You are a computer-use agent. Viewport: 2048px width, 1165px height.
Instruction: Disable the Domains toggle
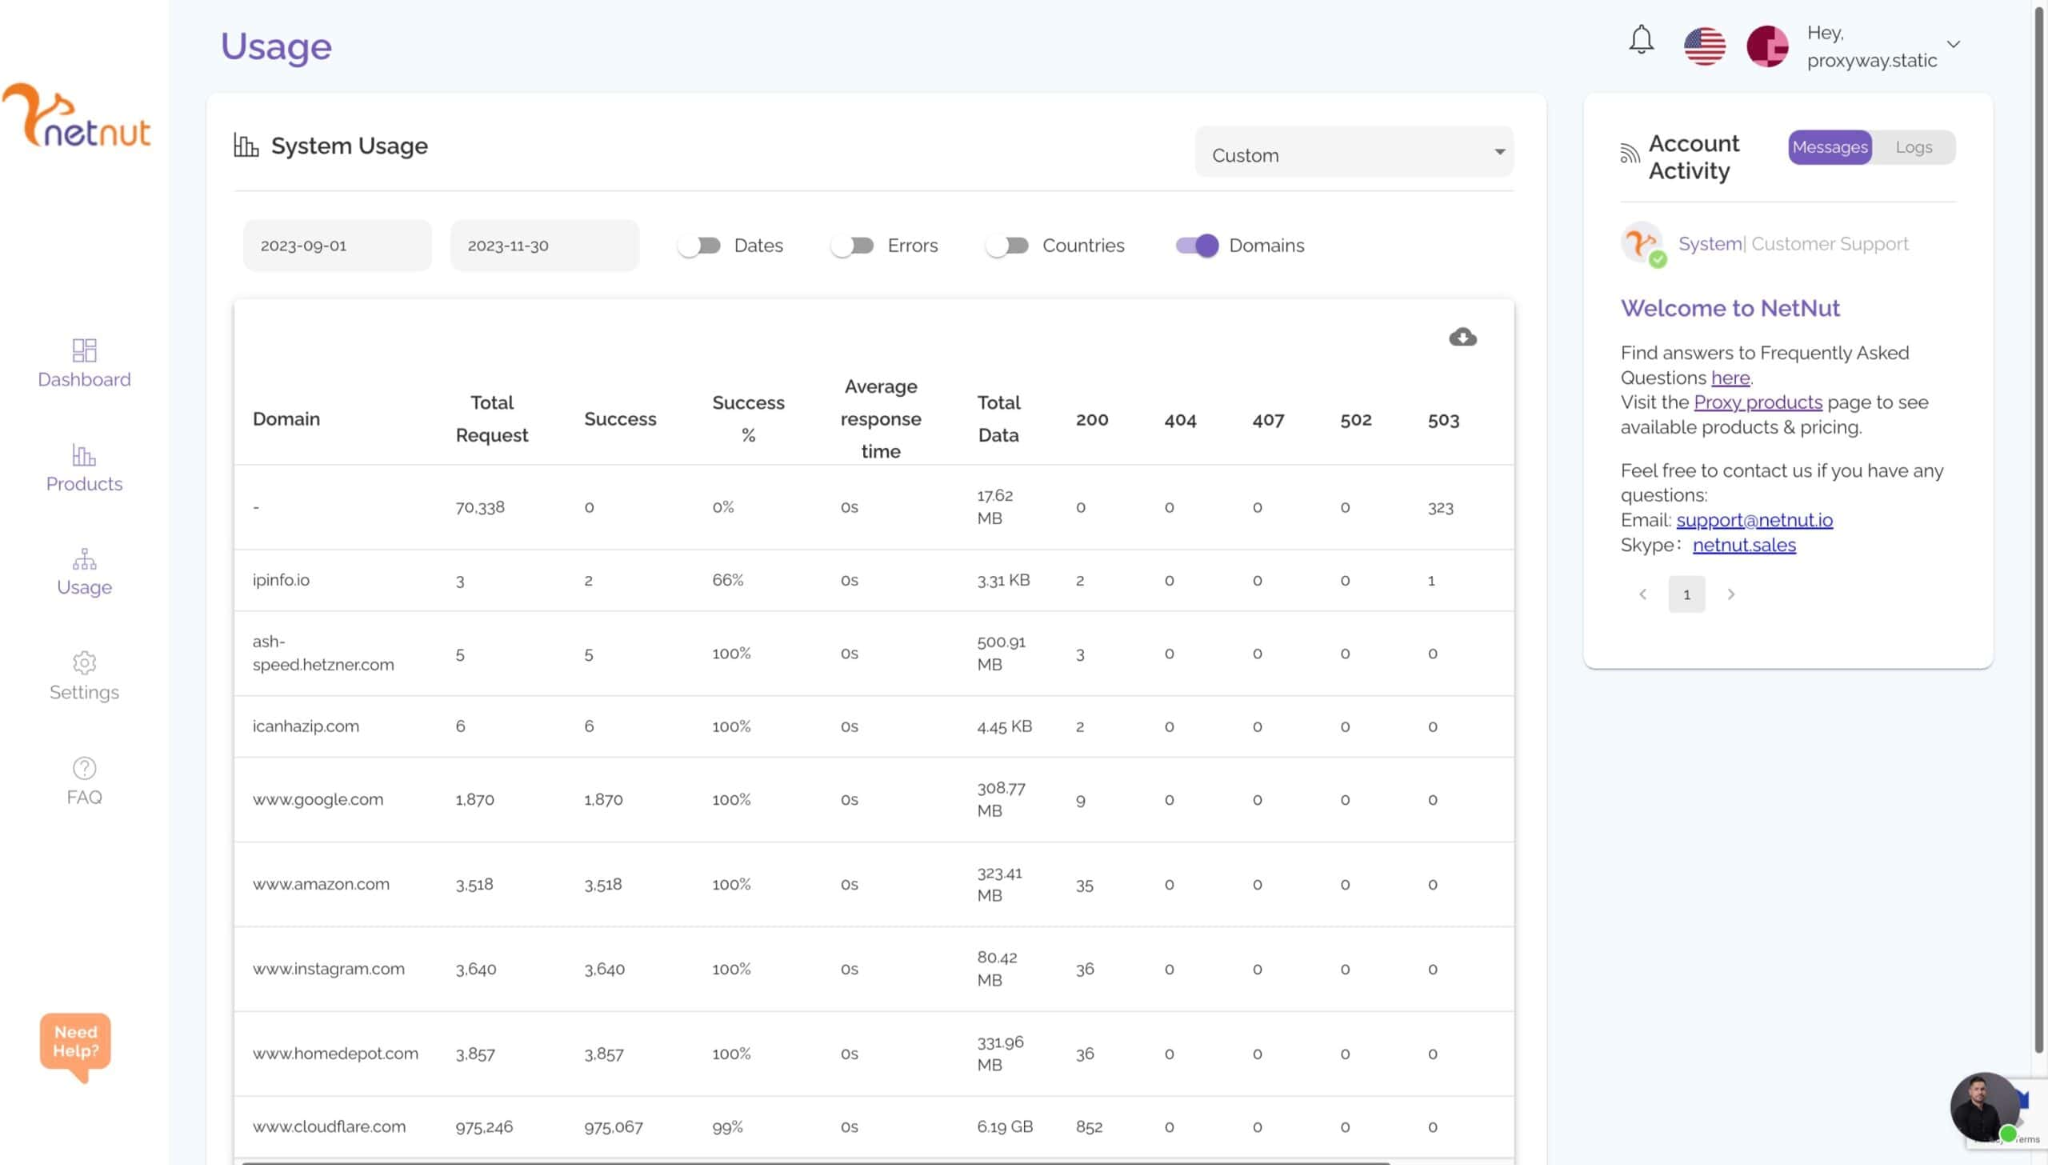click(x=1197, y=245)
